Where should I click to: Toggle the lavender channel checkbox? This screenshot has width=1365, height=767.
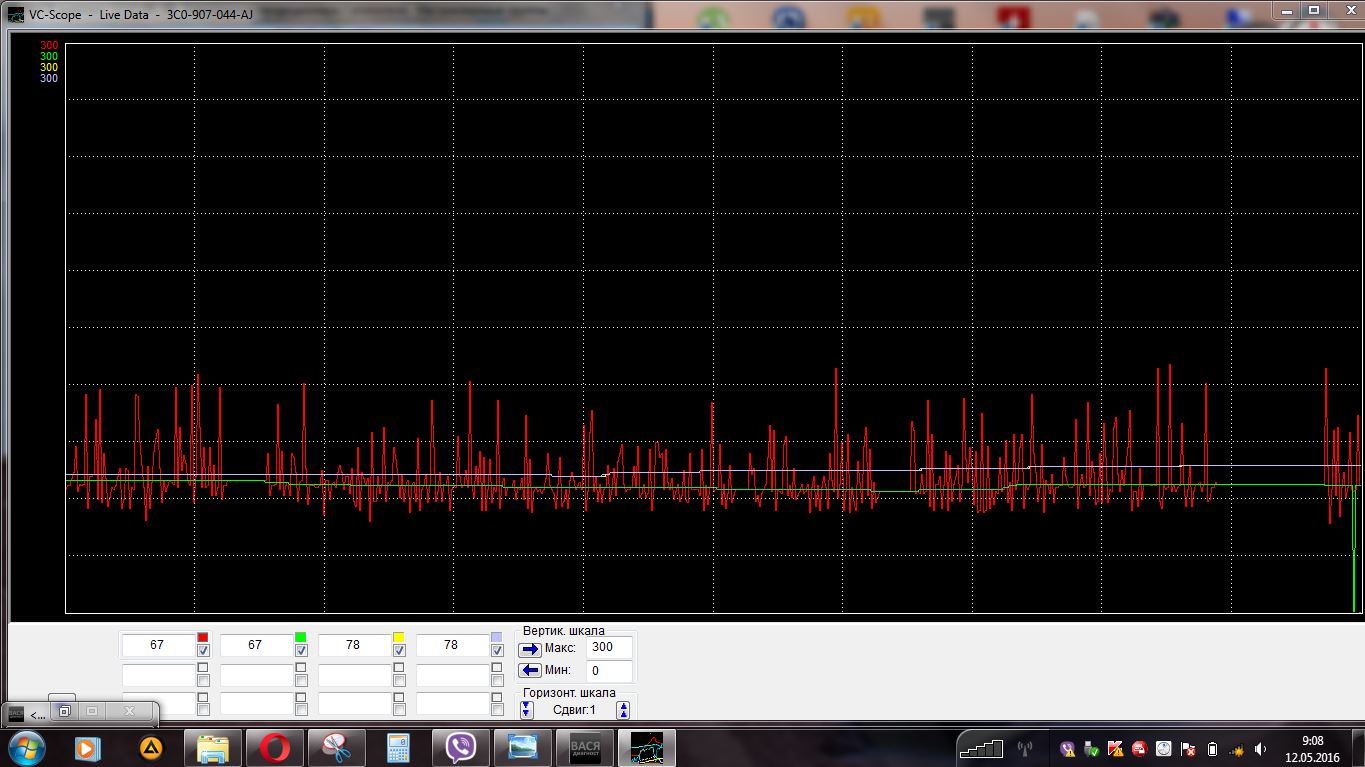point(497,651)
